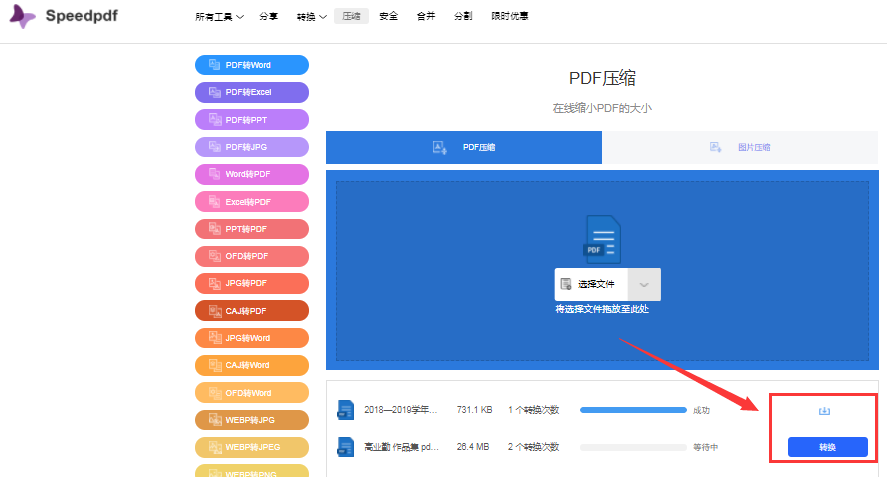
Task: Open the arrow dropdown beside 选择文件
Action: coord(644,285)
